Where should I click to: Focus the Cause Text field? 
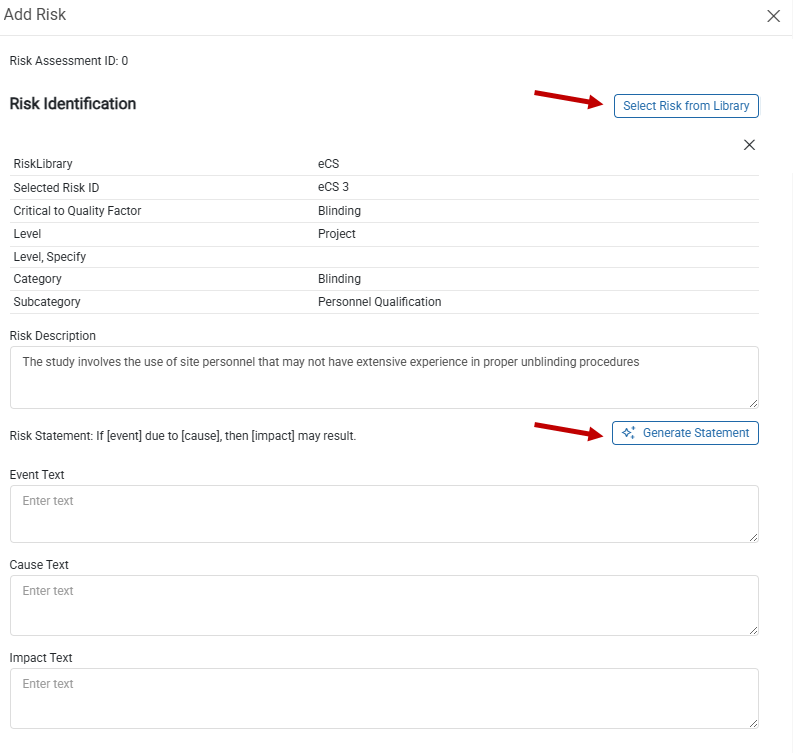384,605
